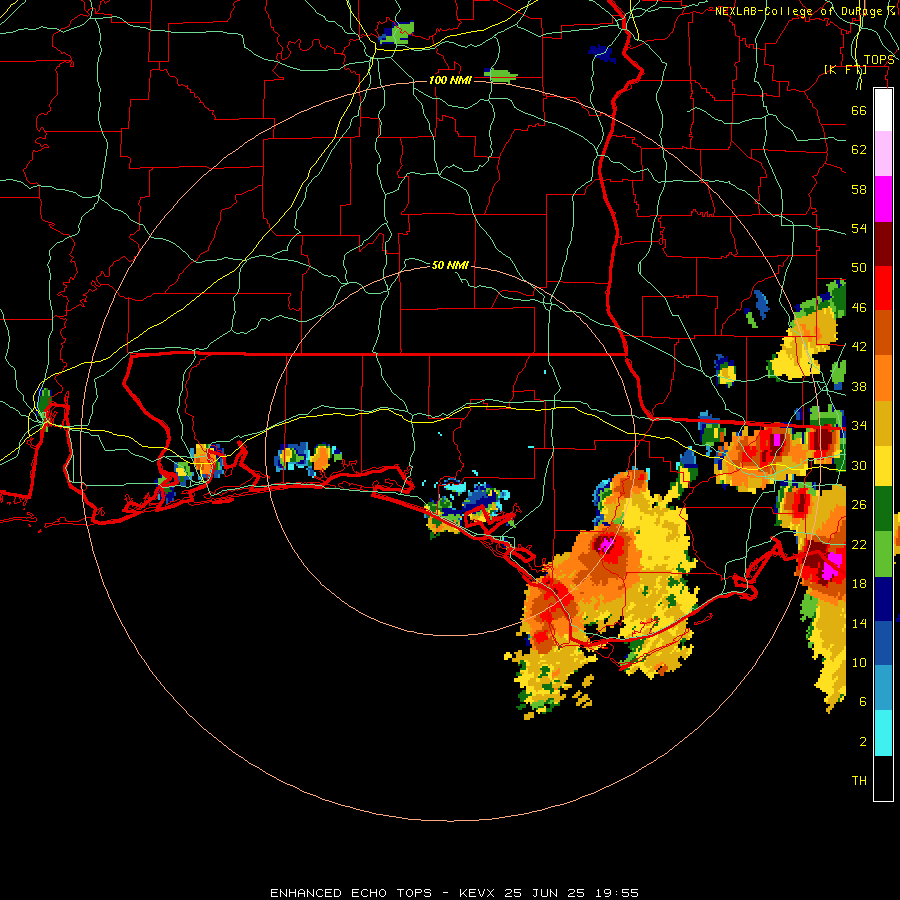900x900 pixels.
Task: Click the green echo beside the 100 NMI label
Action: [x=501, y=75]
